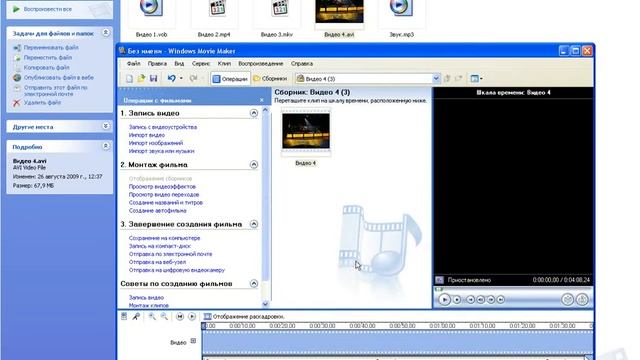Click the Запись на компакт-диск link
This screenshot has width=640, height=360.
[x=160, y=246]
